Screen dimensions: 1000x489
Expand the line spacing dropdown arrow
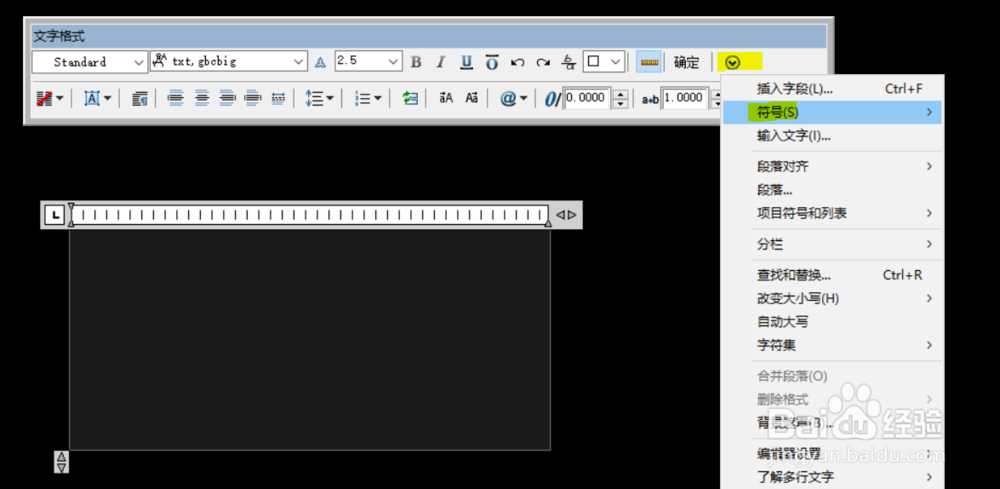(x=330, y=99)
